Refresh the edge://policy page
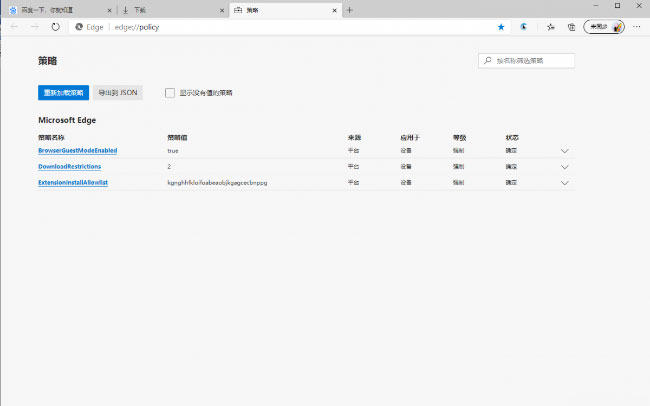Screen dimensions: 650x406 tap(56, 27)
